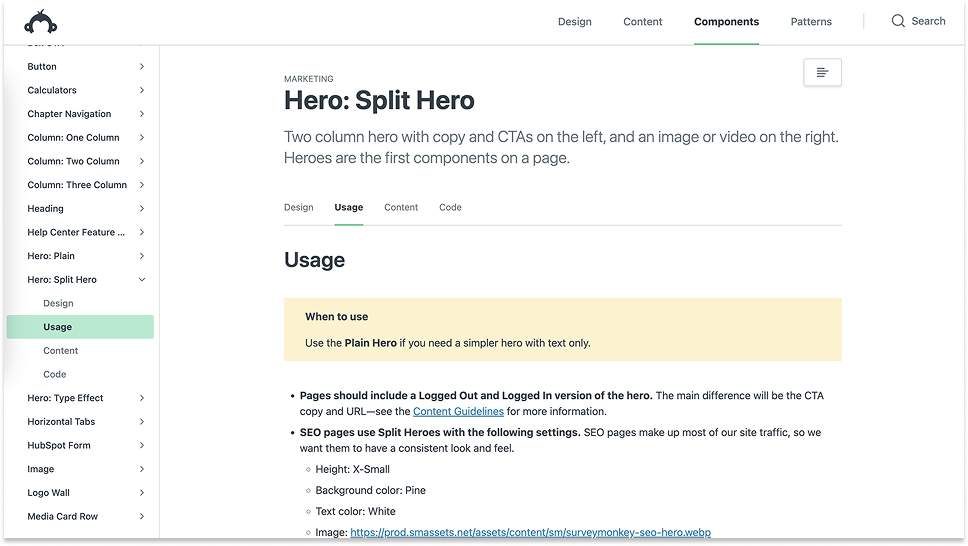This screenshot has width=968, height=546.
Task: Expand Hero: Type Effect chevron
Action: pos(142,398)
